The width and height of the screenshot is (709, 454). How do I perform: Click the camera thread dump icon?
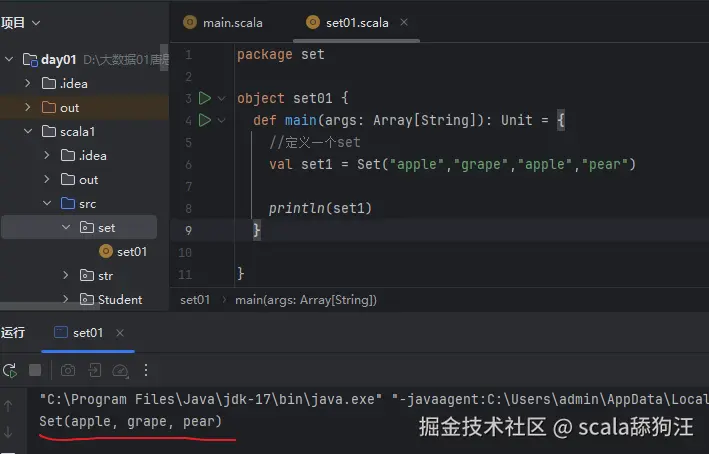(x=68, y=370)
